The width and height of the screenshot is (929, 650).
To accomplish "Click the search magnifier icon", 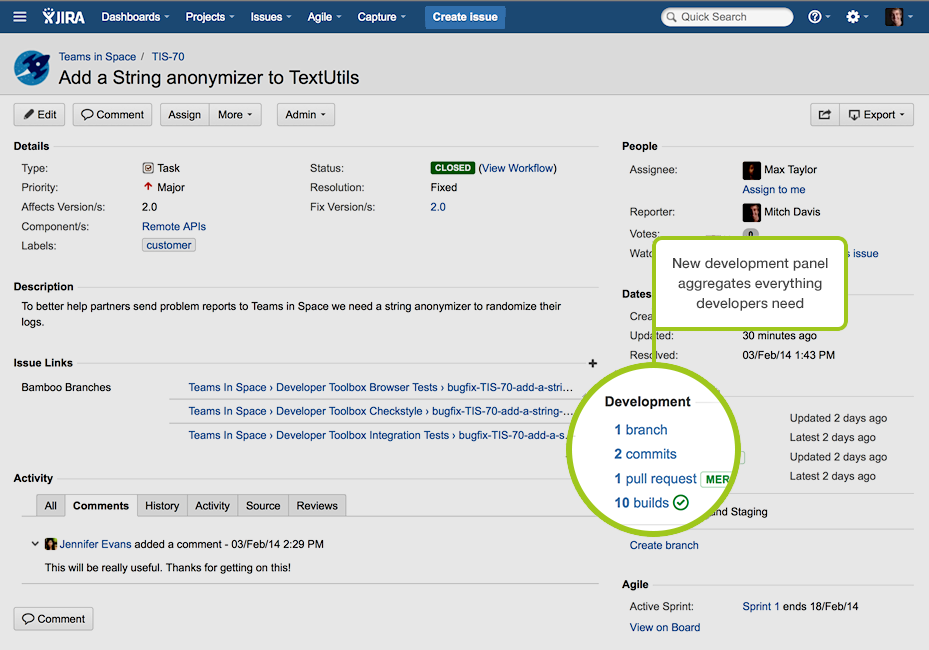I will [671, 17].
